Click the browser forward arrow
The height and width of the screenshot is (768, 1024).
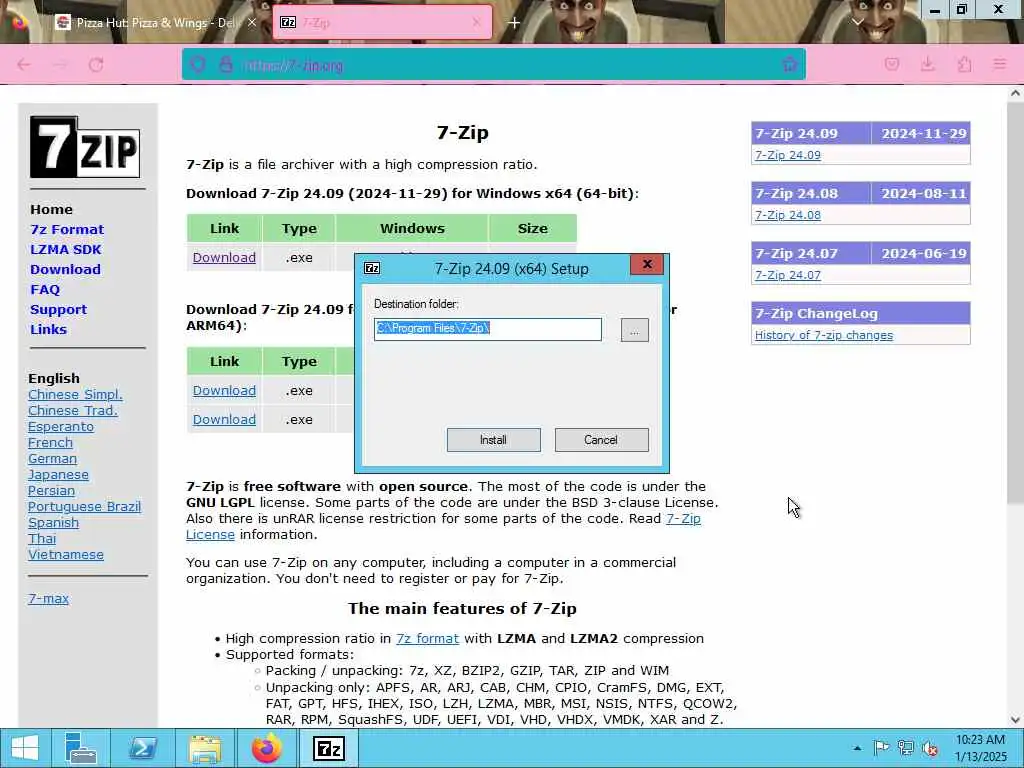click(x=60, y=65)
